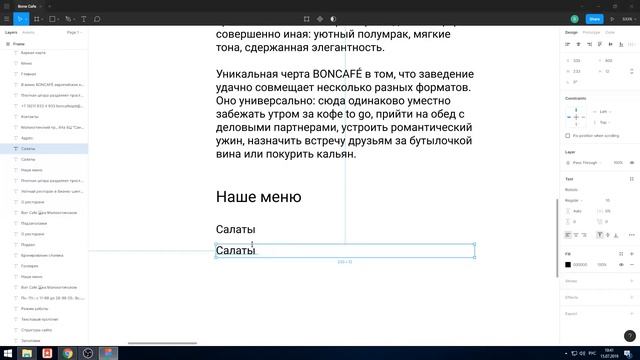The width and height of the screenshot is (640, 360).
Task: Open Chrome from Windows taskbar
Action: coord(68,353)
